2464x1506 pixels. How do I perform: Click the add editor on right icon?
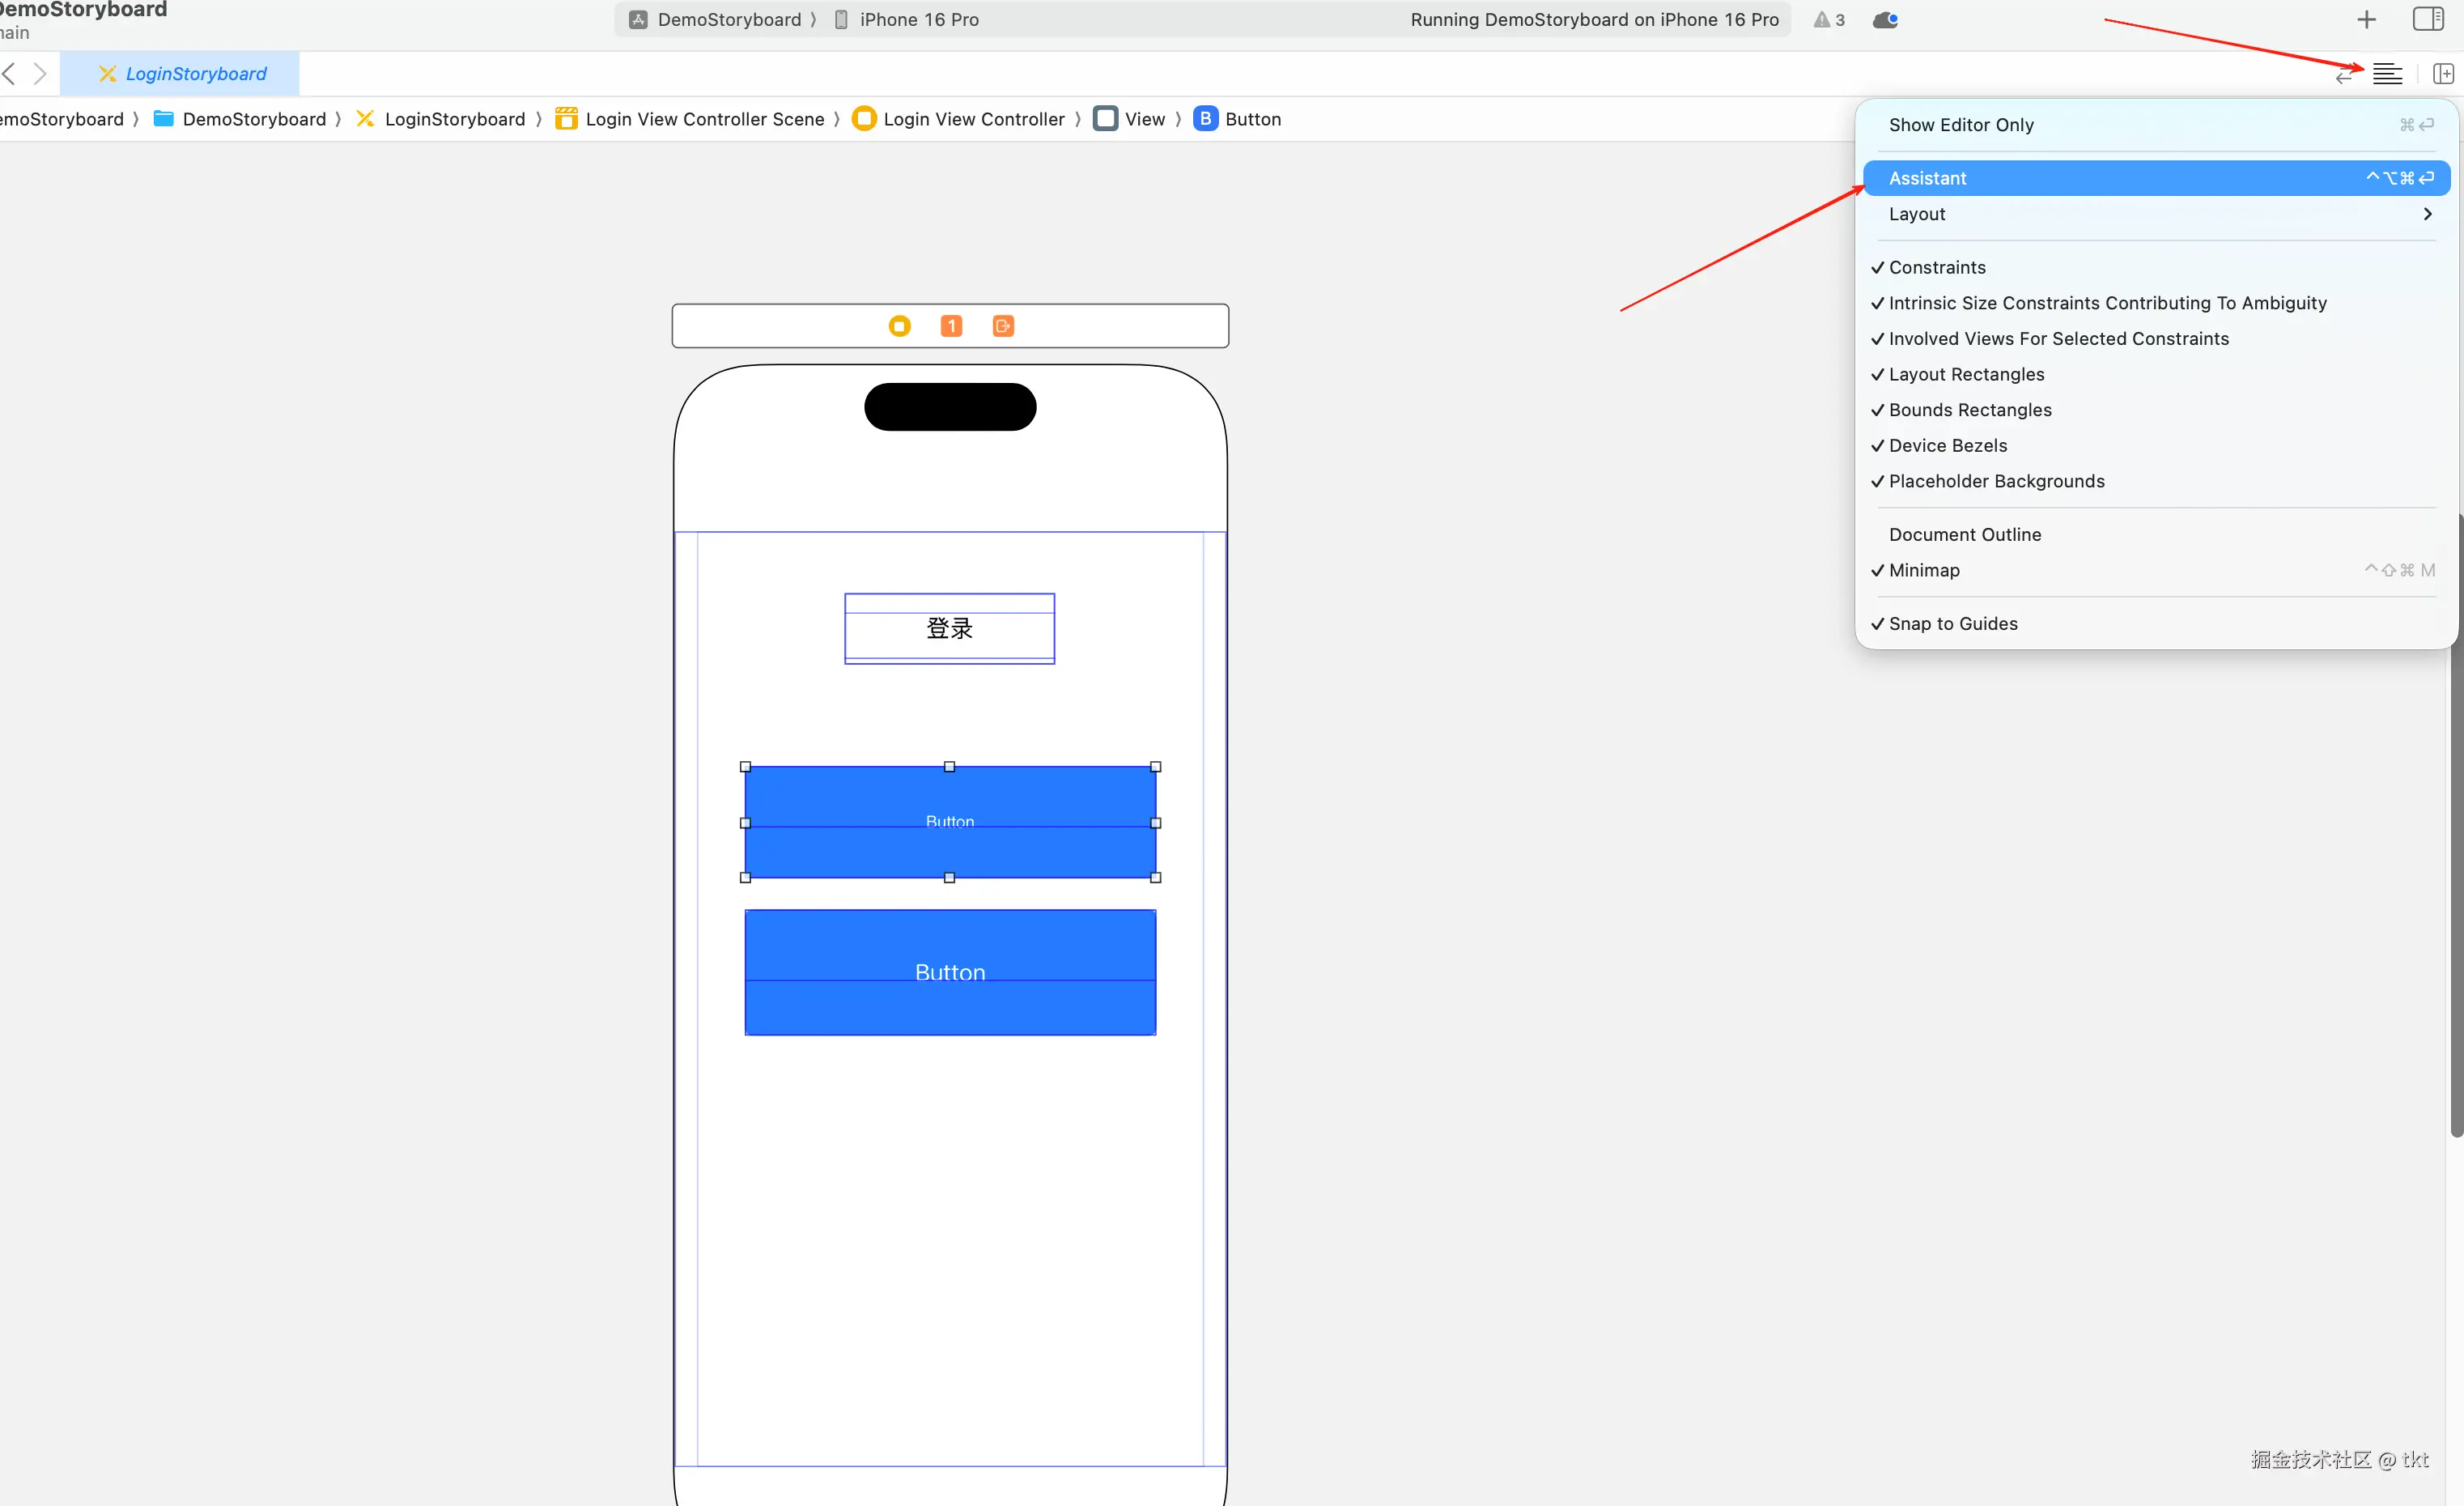[x=2442, y=74]
